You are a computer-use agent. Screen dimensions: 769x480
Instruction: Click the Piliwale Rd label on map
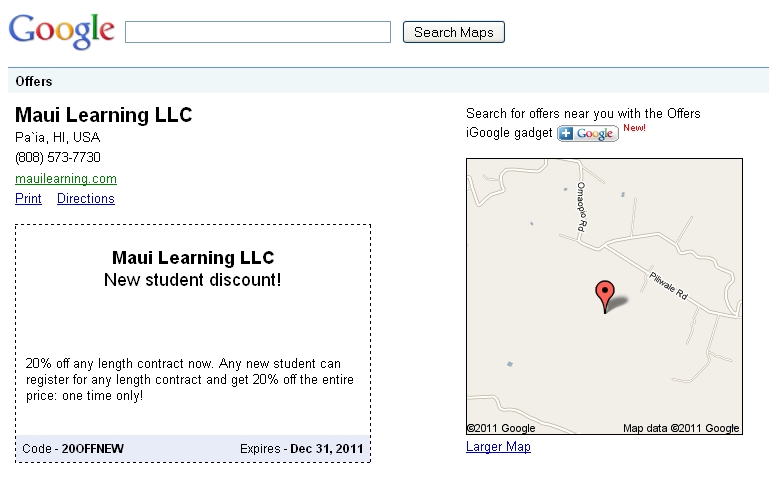(668, 285)
